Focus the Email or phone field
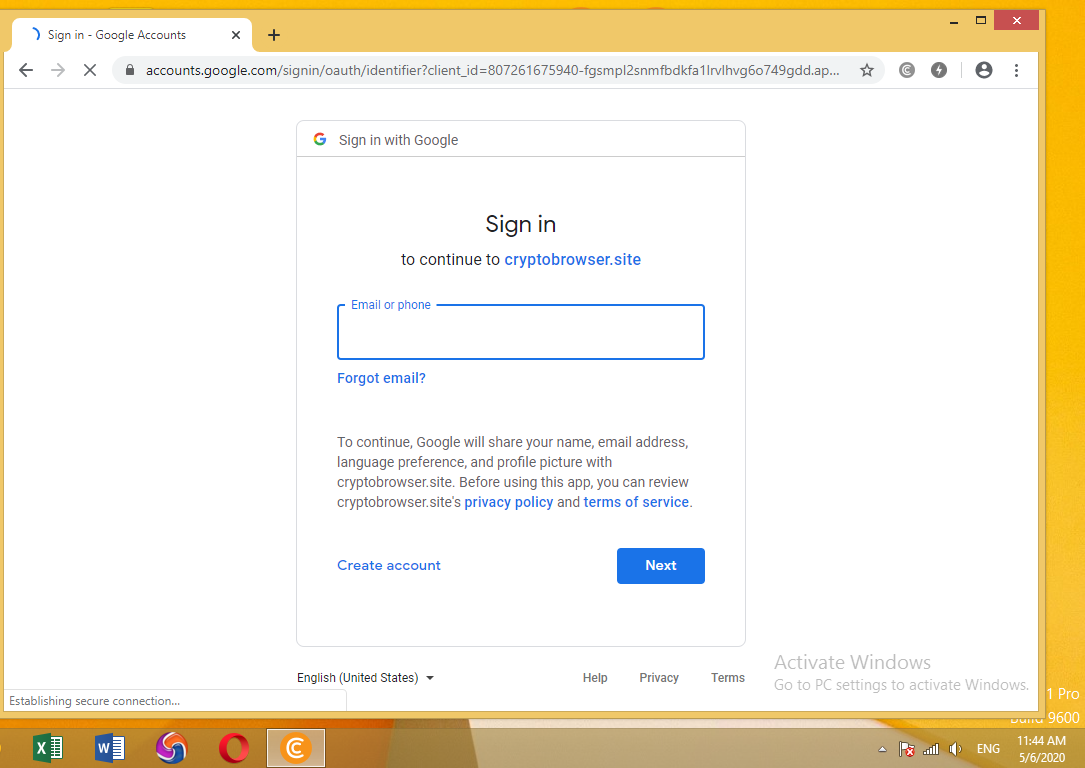Screen dimensions: 1085x768 pyautogui.click(x=520, y=334)
